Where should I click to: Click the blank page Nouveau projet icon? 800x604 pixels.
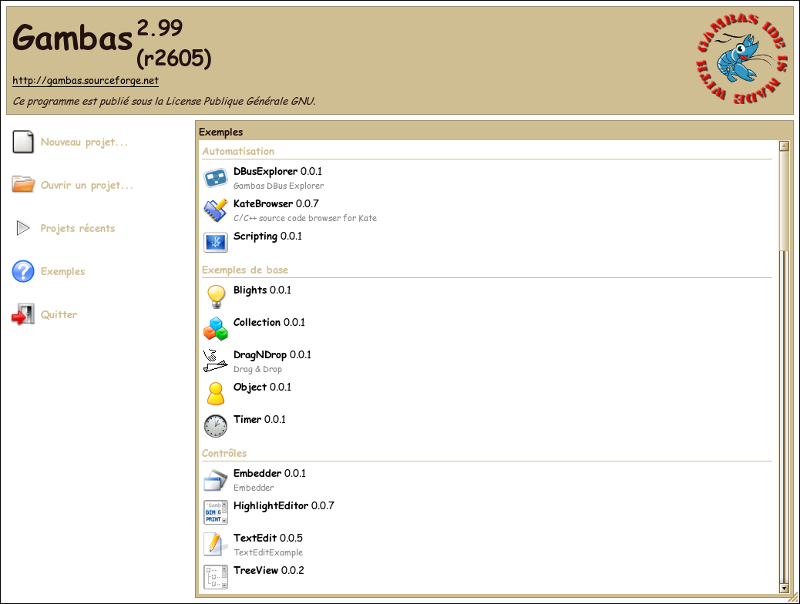pyautogui.click(x=23, y=142)
